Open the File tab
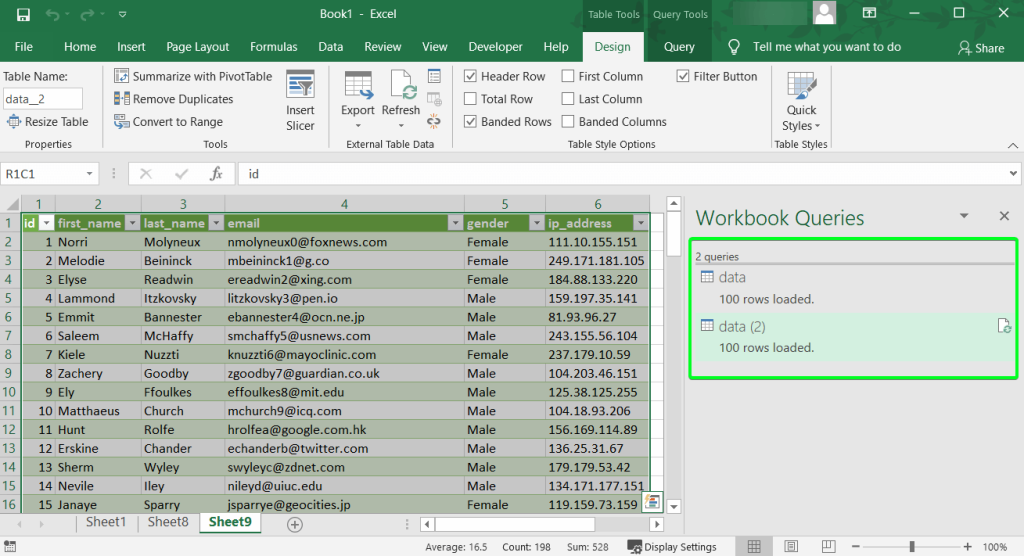Viewport: 1024px width, 556px height. coord(24,47)
